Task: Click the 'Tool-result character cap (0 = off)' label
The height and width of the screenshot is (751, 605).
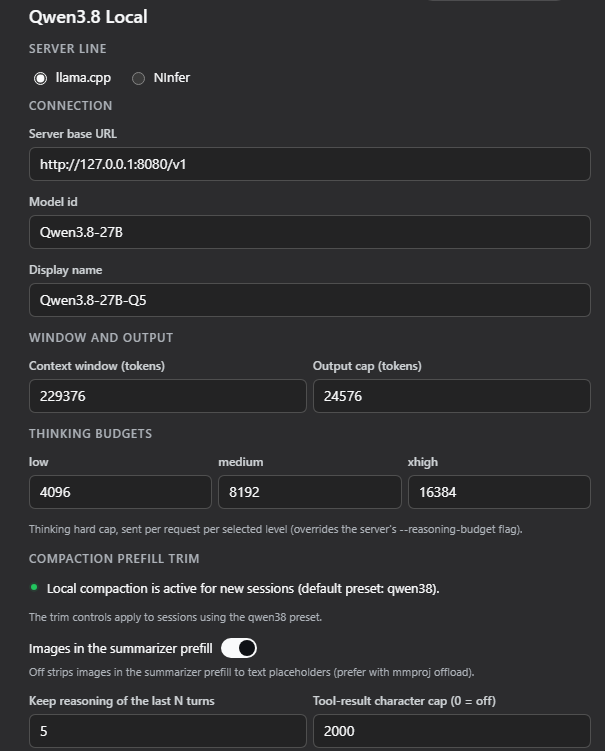Action: tap(404, 701)
